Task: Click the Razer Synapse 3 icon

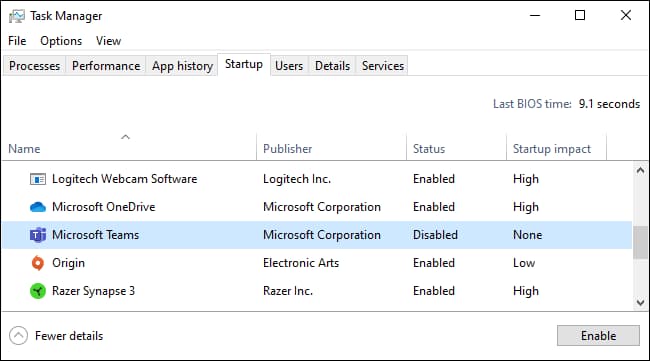Action: [38, 291]
